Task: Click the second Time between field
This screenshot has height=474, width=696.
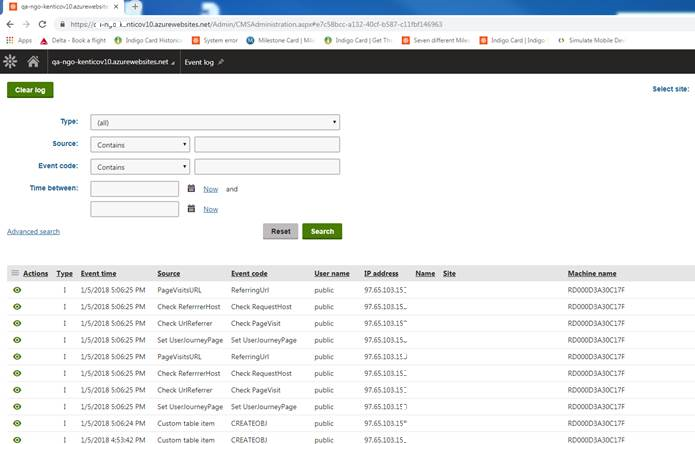Action: 134,209
